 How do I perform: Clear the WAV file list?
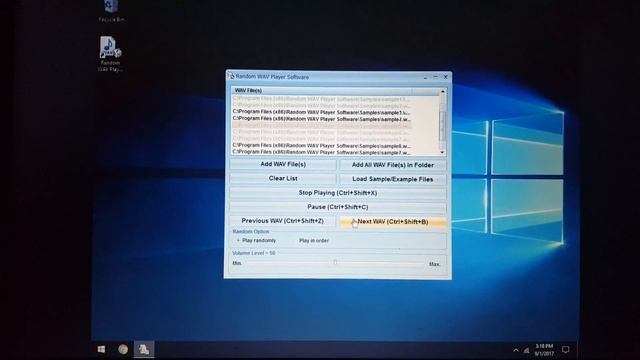(283, 178)
